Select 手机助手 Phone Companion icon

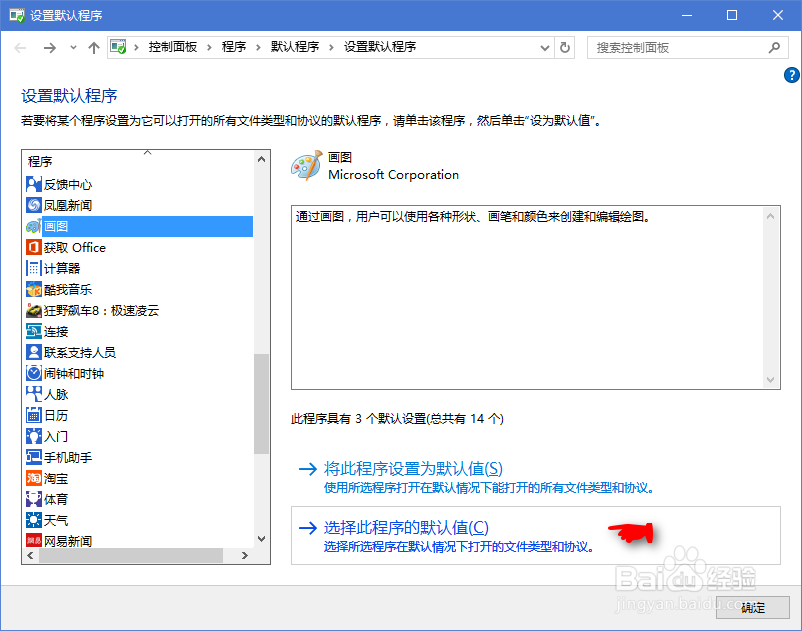33,457
